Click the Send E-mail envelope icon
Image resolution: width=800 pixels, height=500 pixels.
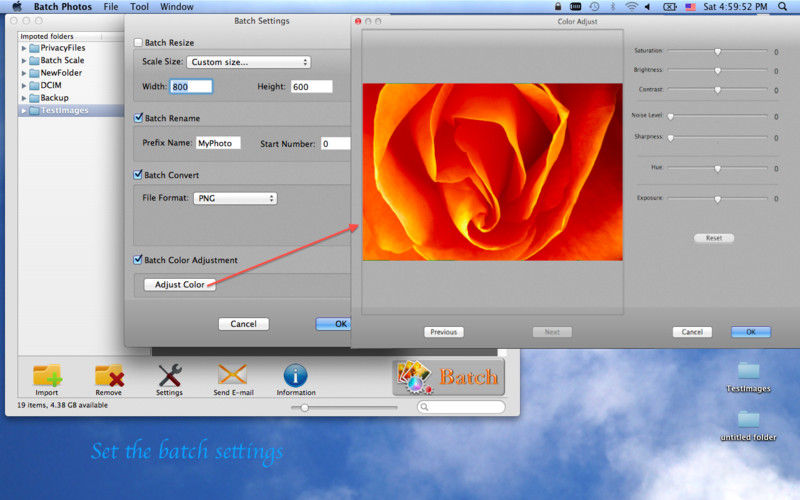233,376
